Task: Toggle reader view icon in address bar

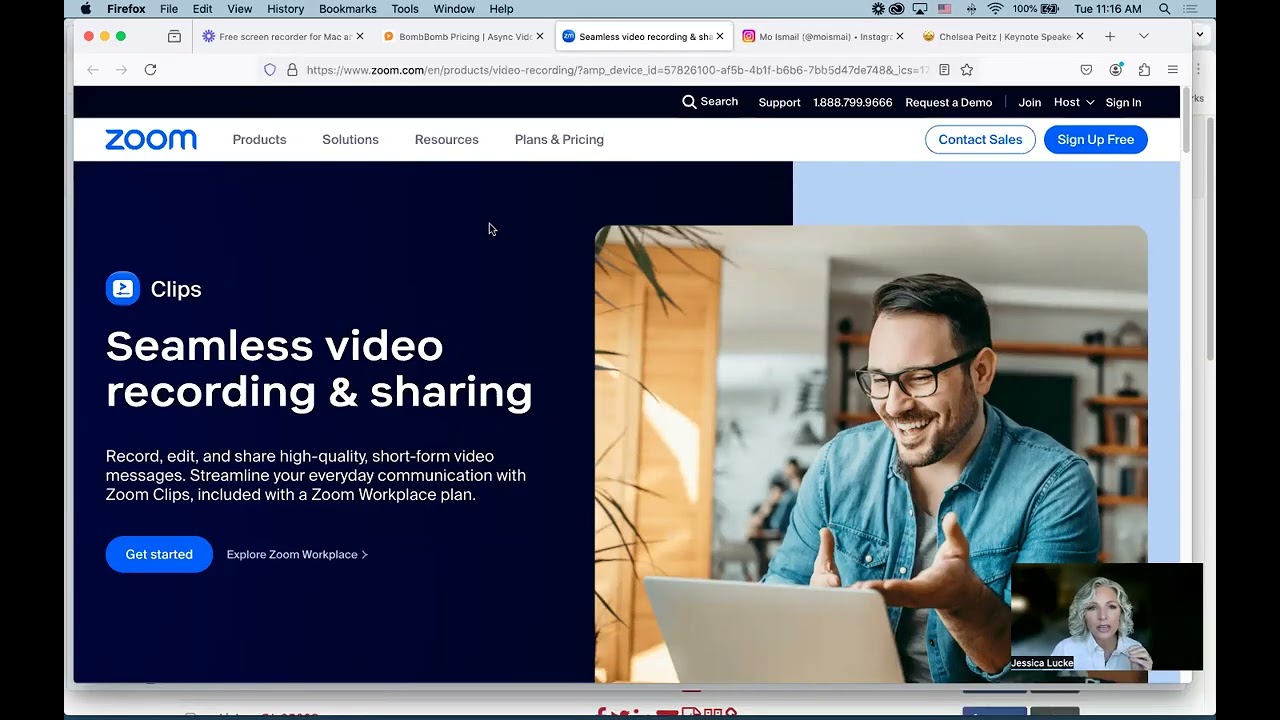Action: (944, 70)
